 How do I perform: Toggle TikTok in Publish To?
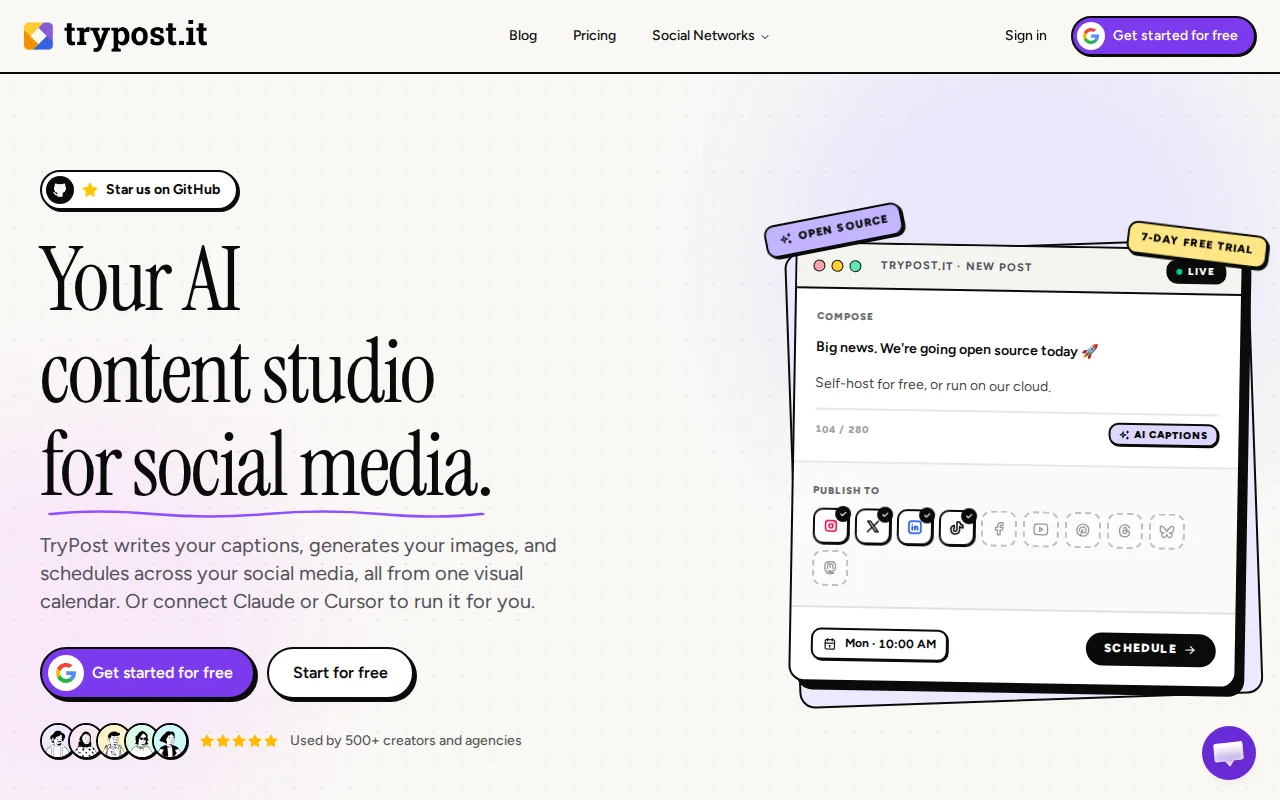click(x=957, y=527)
